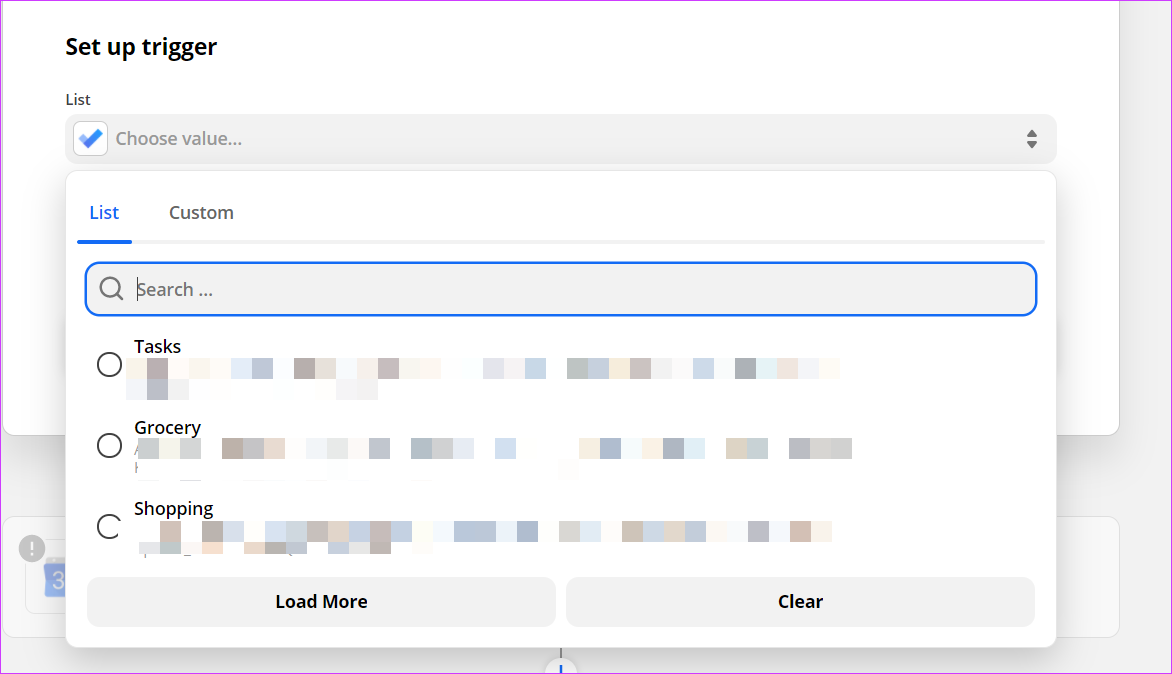Click the 'List' field label

[x=78, y=99]
